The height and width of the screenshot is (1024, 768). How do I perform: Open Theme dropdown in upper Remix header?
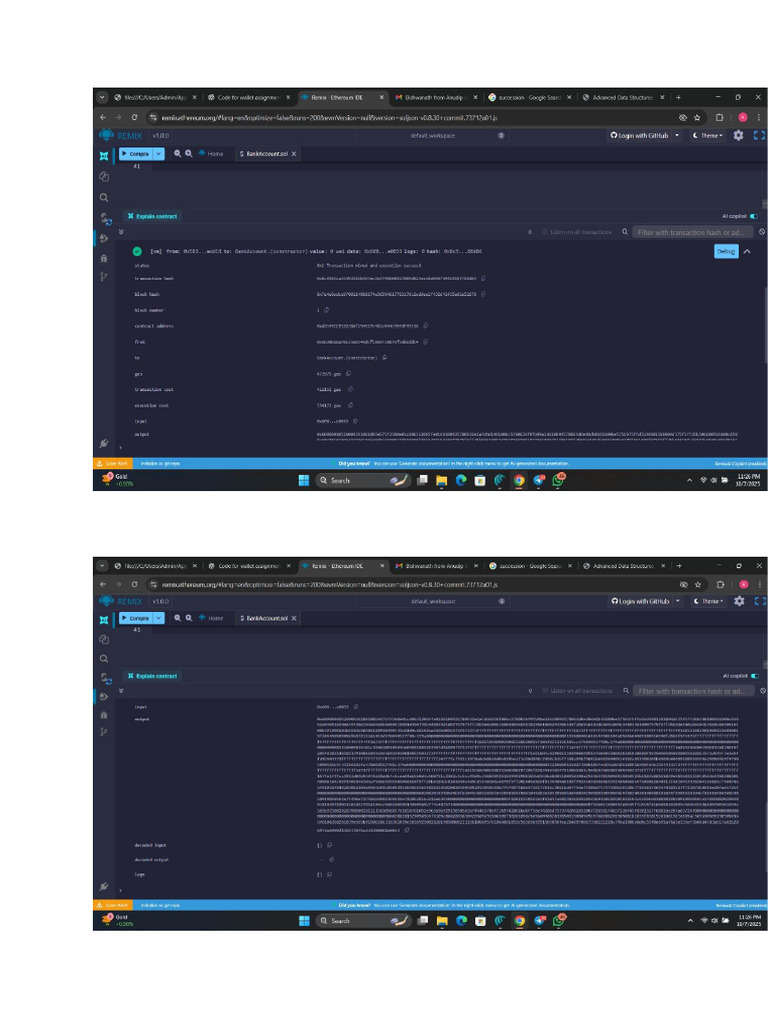(709, 135)
